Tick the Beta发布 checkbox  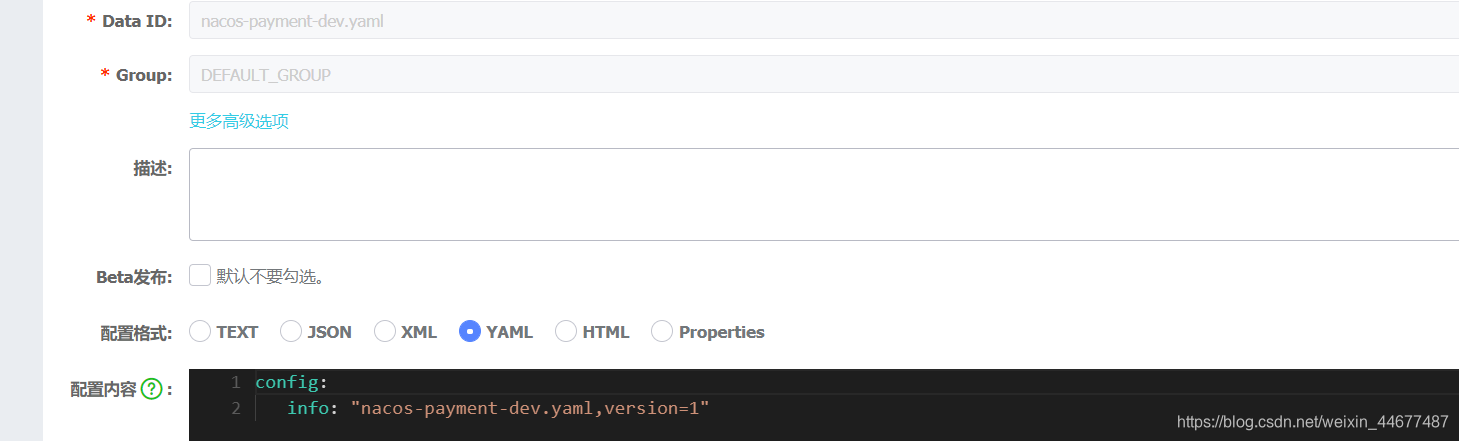[x=200, y=275]
